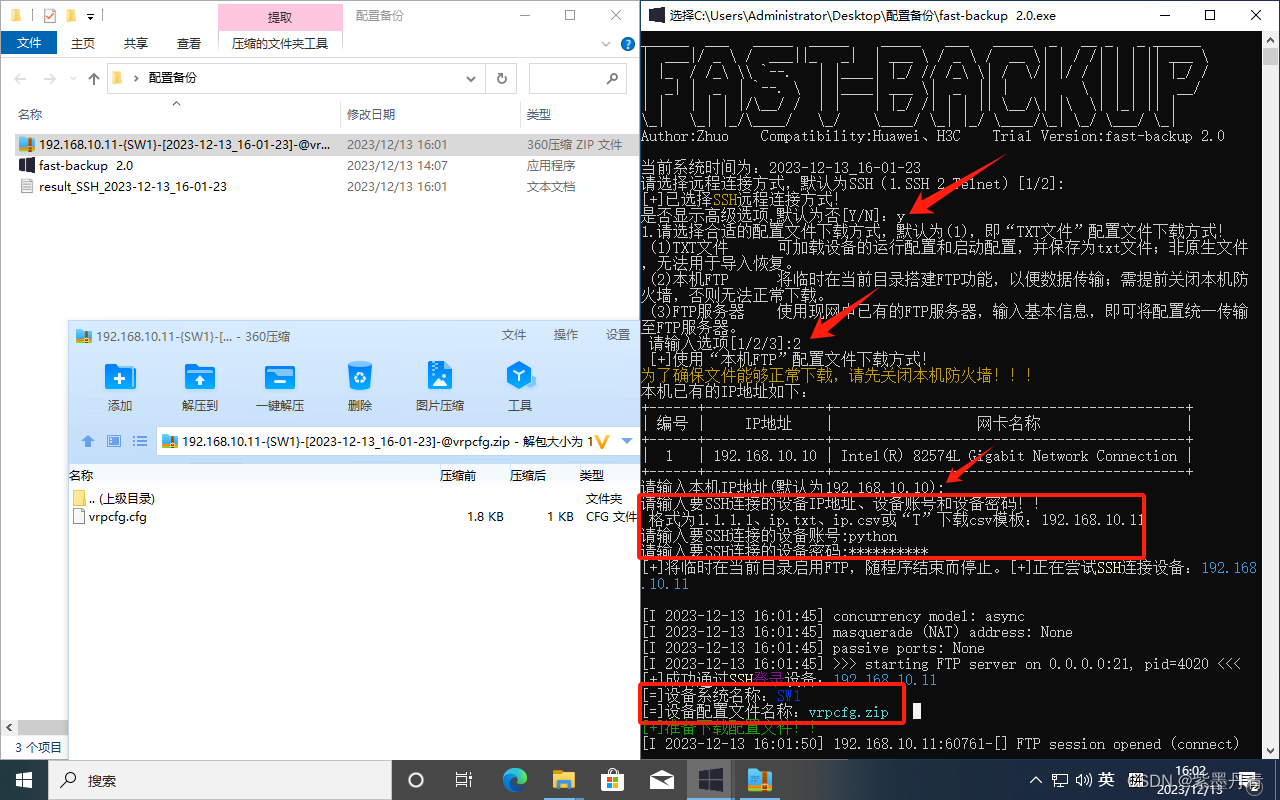The width and height of the screenshot is (1280, 800).
Task: Open Explorer 主页 ribbon tab
Action: pos(83,43)
